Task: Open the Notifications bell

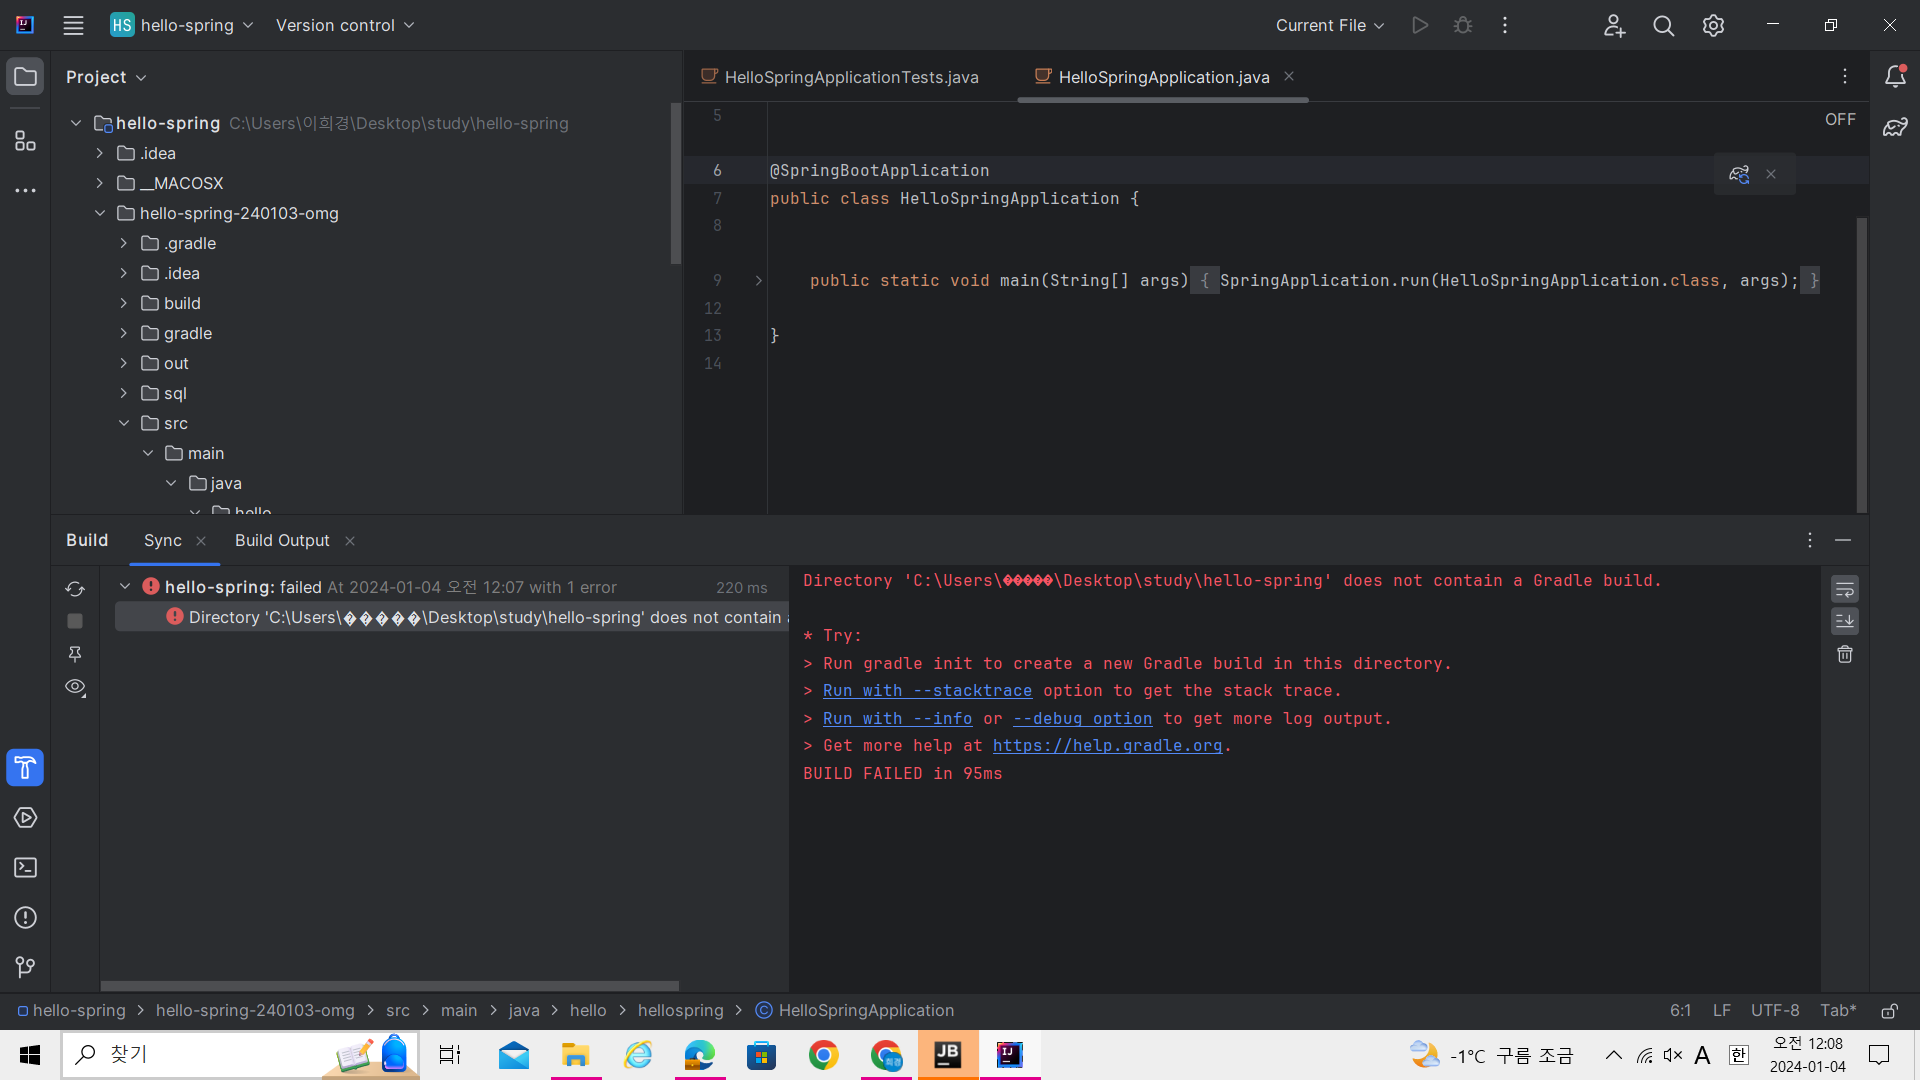Action: tap(1895, 77)
